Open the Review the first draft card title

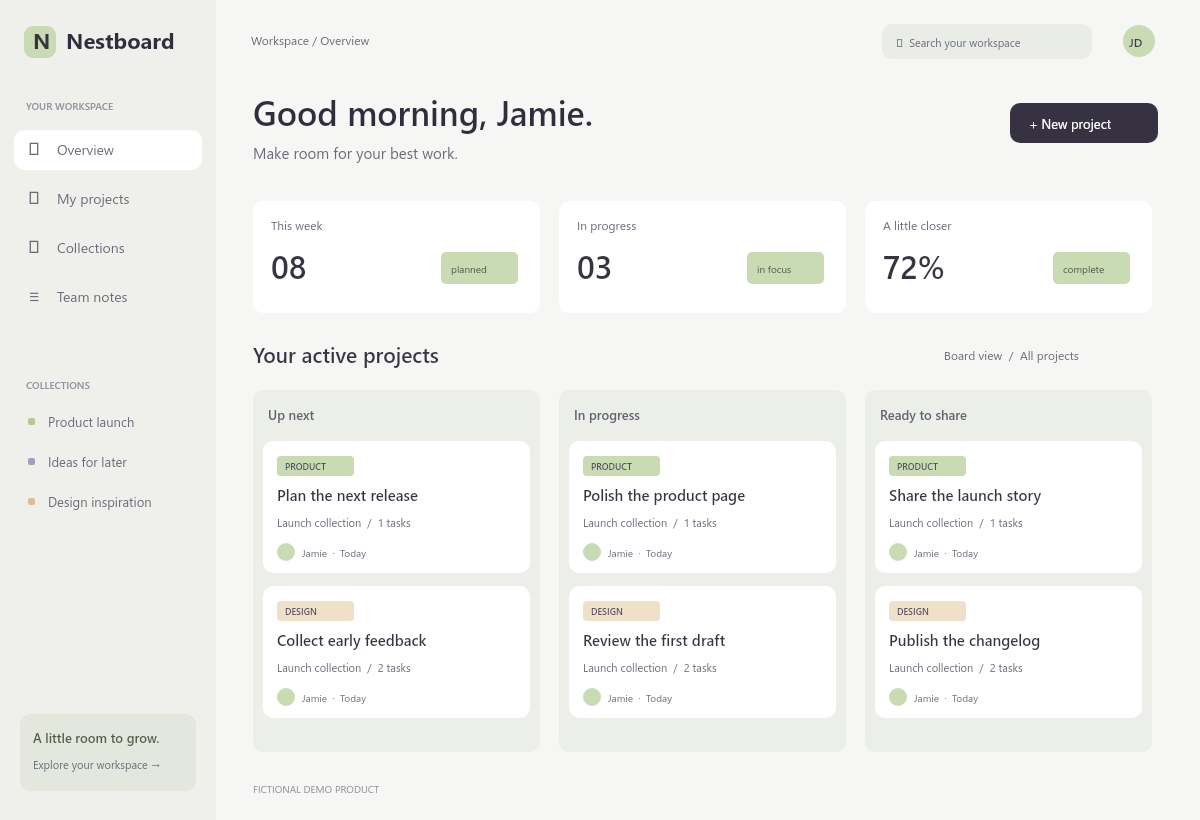(x=654, y=641)
